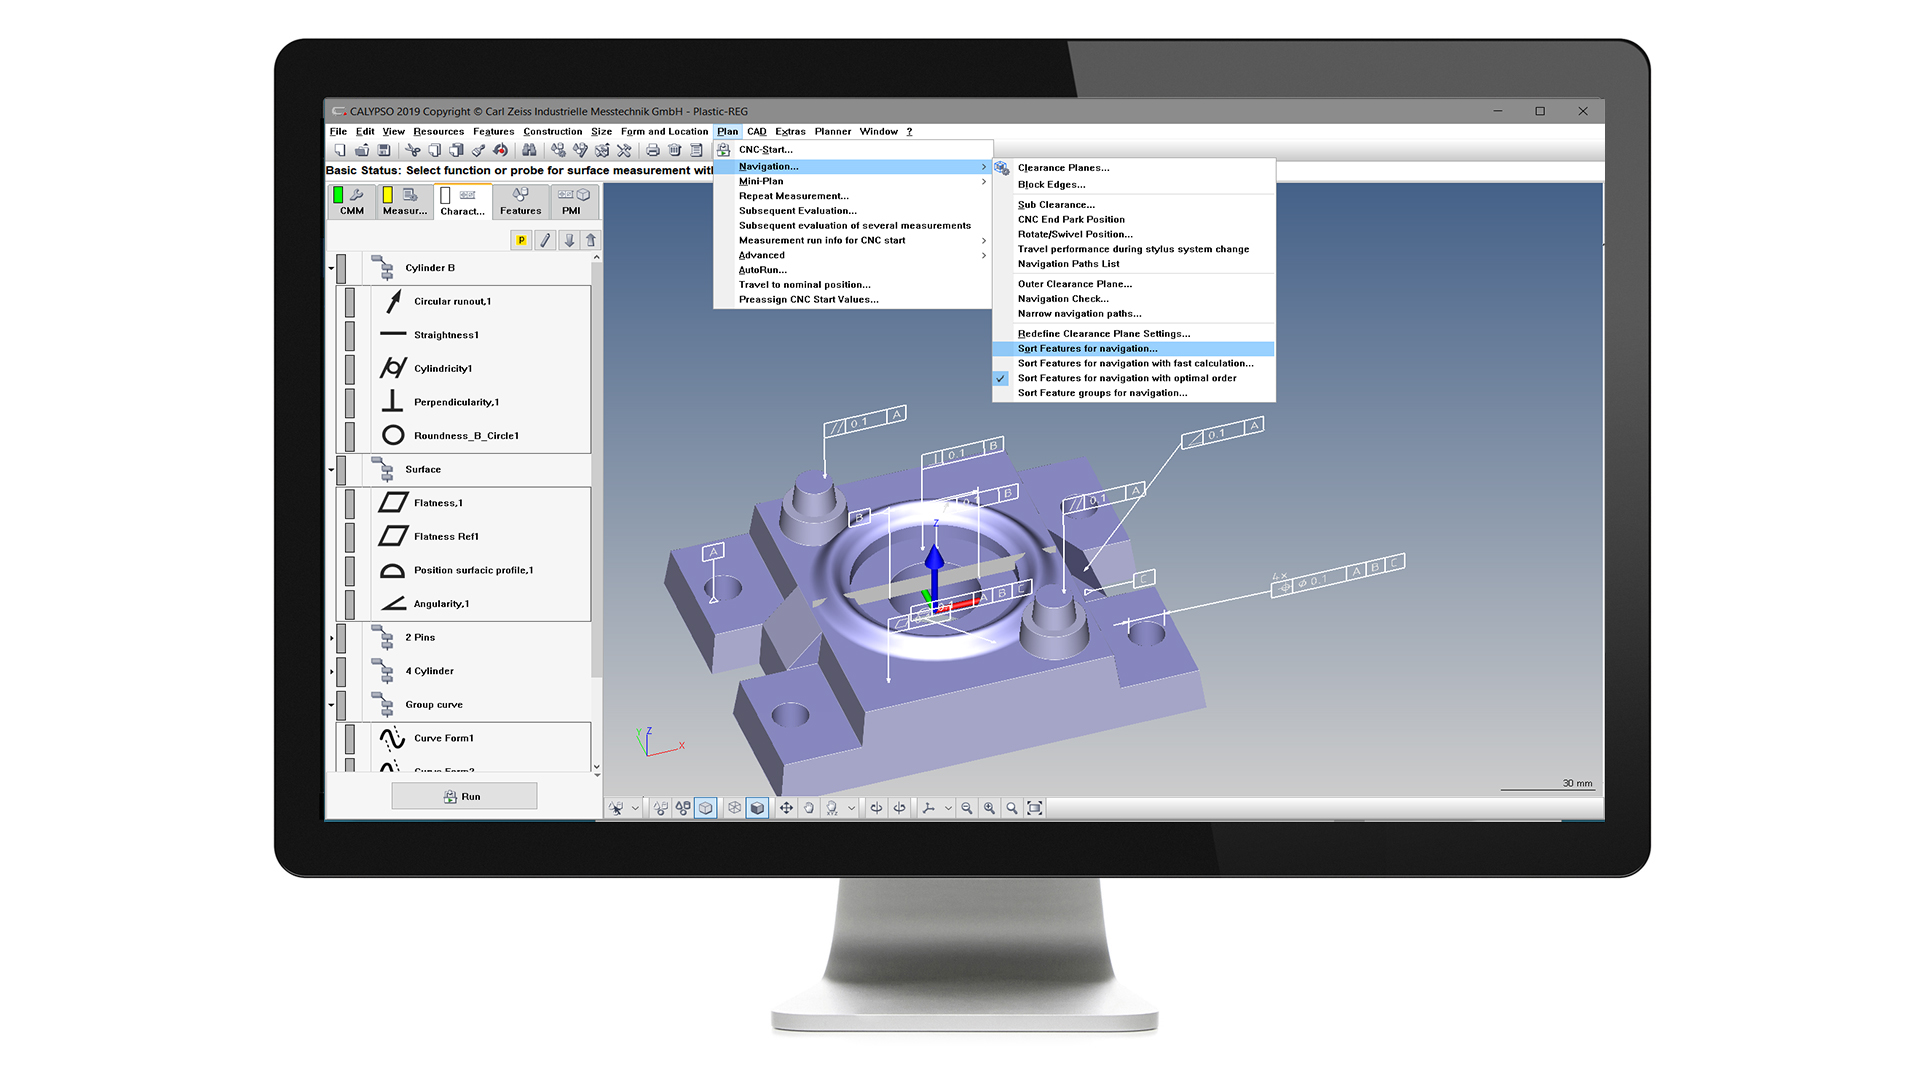
Task: Open the Advanced submenu
Action: 853,255
